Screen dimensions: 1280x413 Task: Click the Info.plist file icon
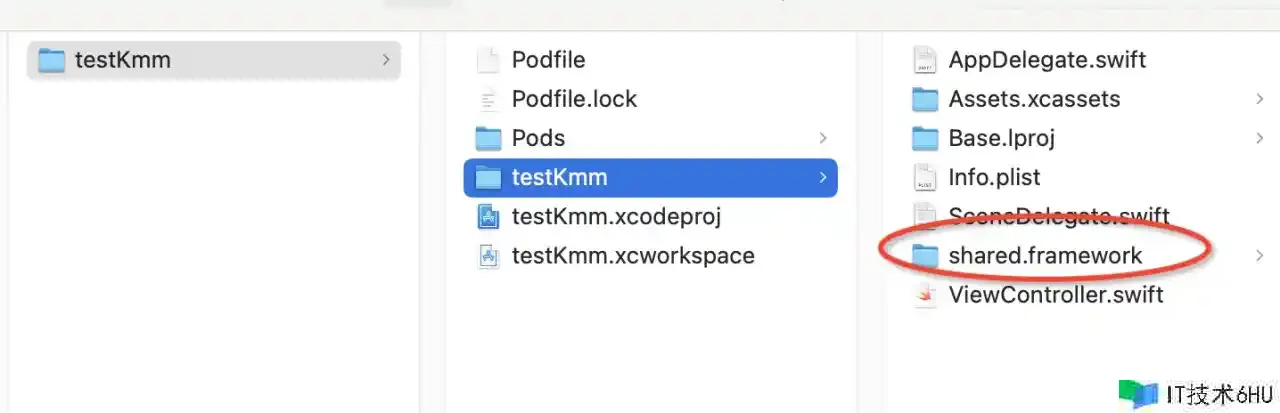tap(926, 177)
